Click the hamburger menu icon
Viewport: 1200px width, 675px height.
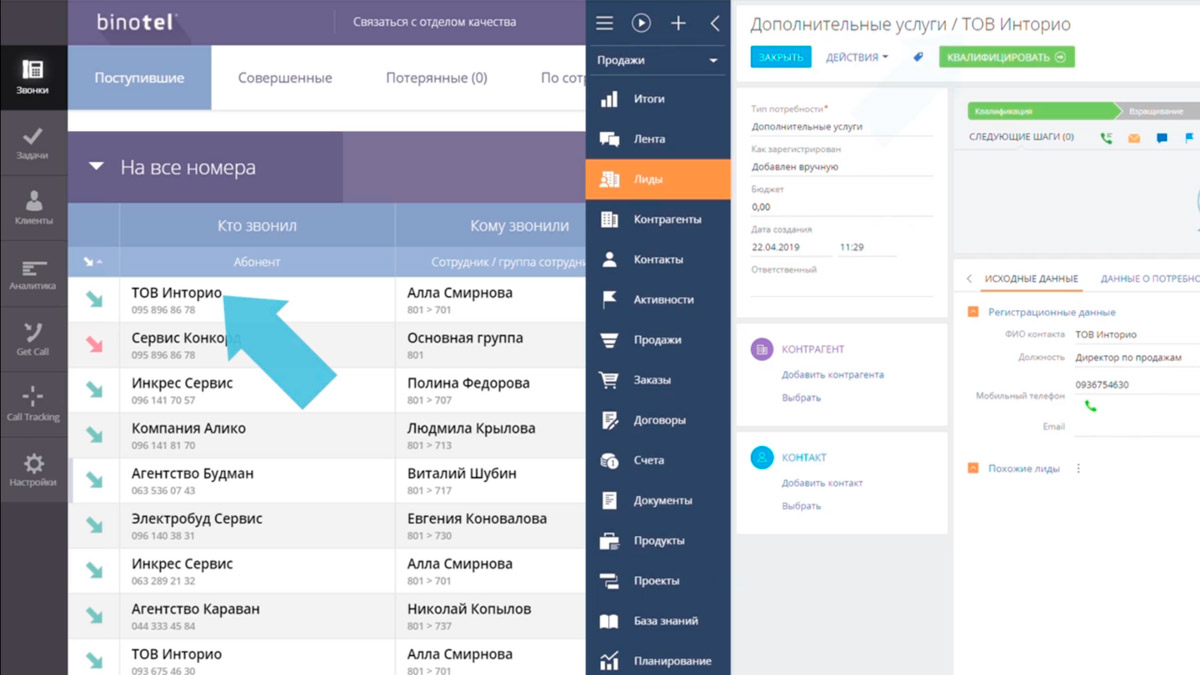[605, 23]
